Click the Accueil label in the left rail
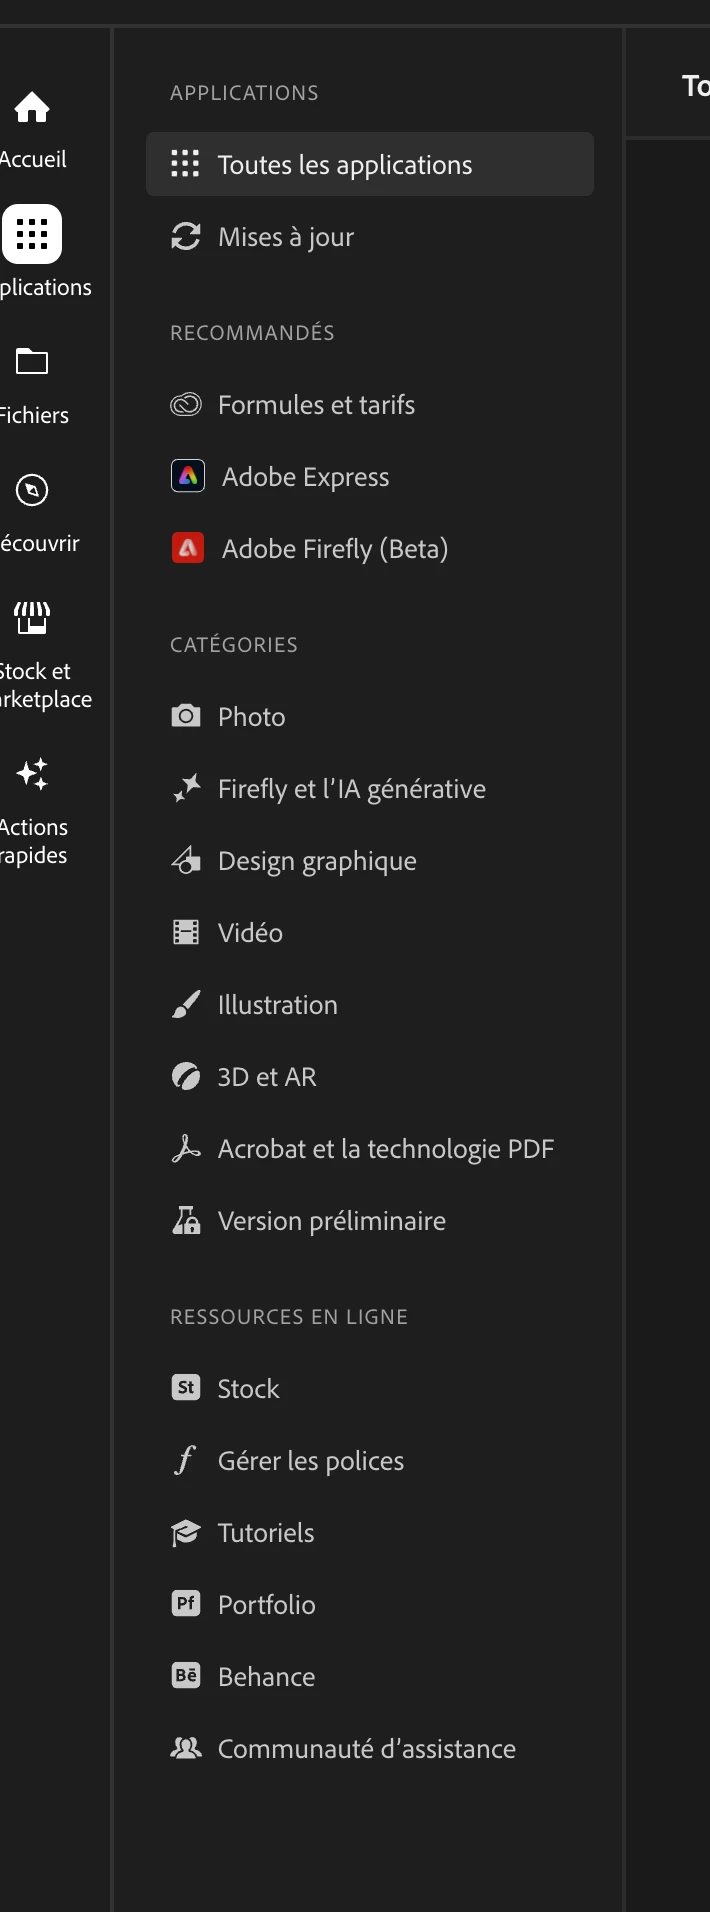 (33, 159)
